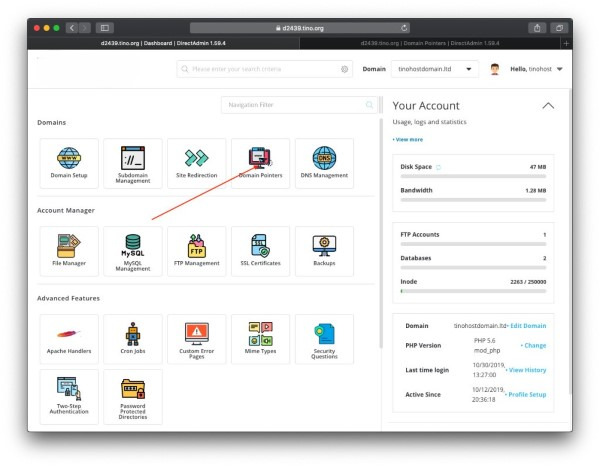Open Cron Jobs
Screen dimensions: 600x468
[x=133, y=339]
